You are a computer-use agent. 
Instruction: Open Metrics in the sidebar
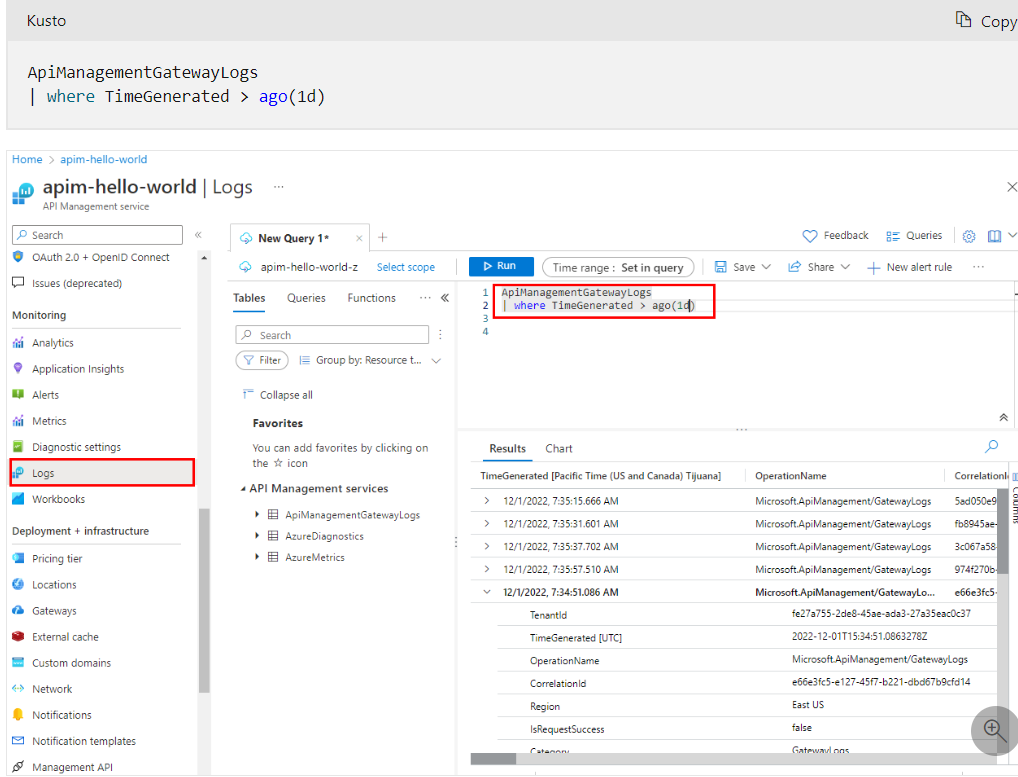tap(49, 421)
